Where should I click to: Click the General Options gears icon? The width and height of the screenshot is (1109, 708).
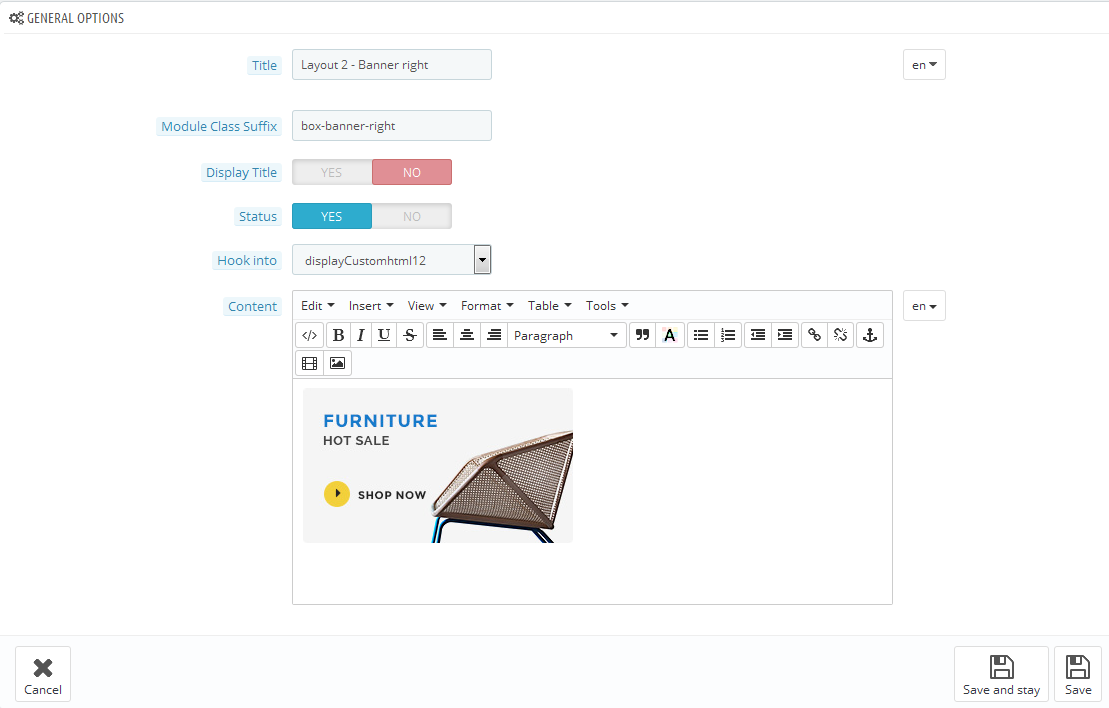coord(16,18)
